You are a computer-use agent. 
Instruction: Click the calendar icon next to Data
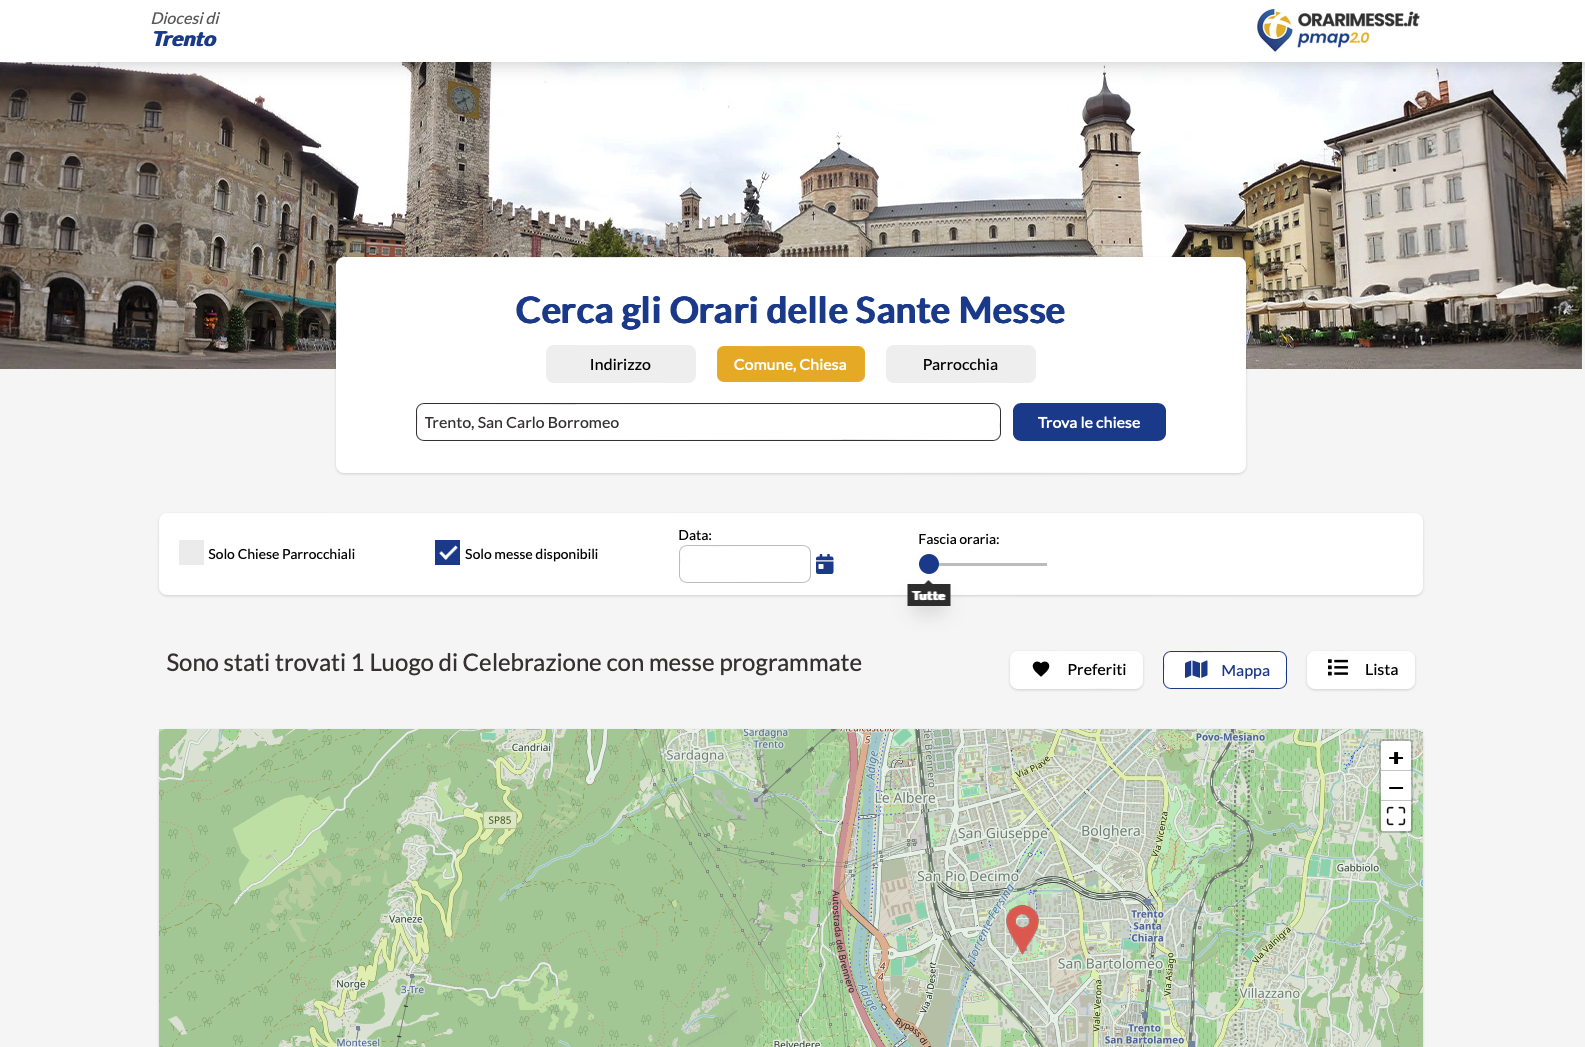click(x=824, y=564)
